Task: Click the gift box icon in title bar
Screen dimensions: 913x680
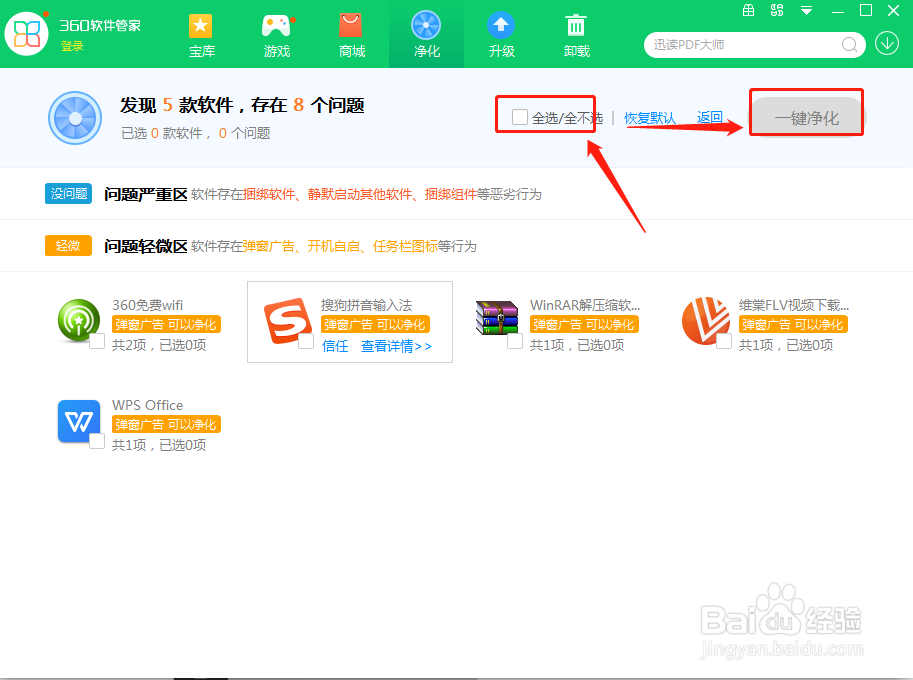Action: 749,10
